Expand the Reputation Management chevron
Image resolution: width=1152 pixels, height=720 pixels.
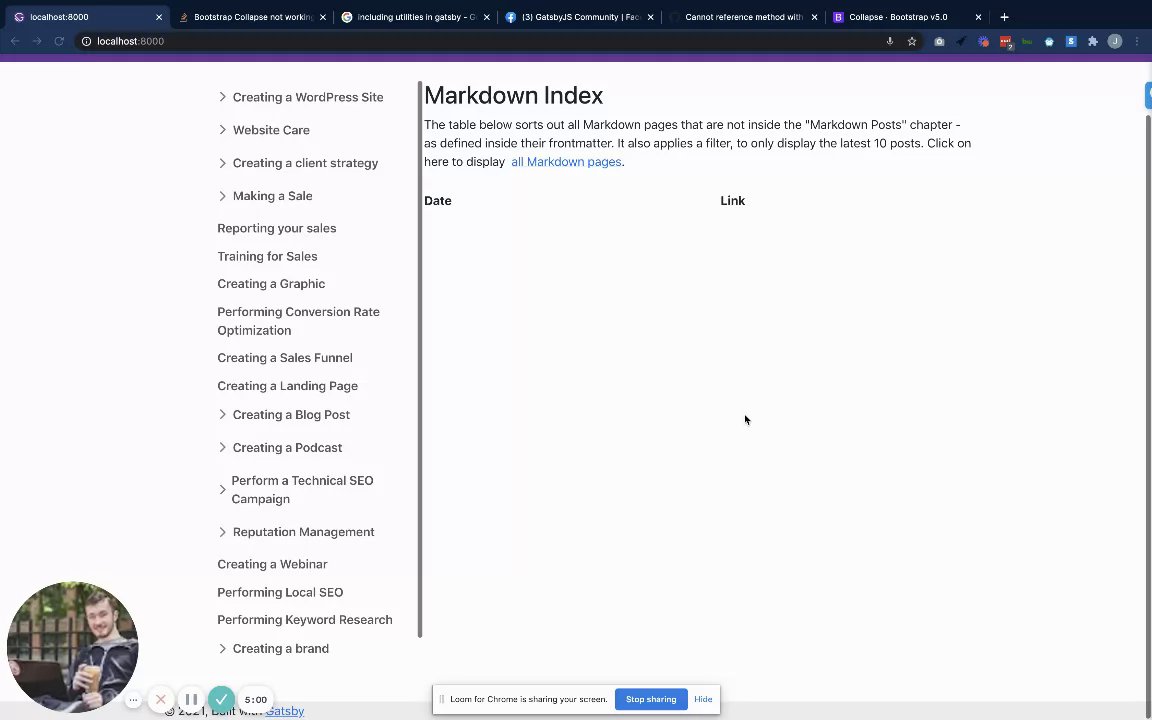(222, 532)
